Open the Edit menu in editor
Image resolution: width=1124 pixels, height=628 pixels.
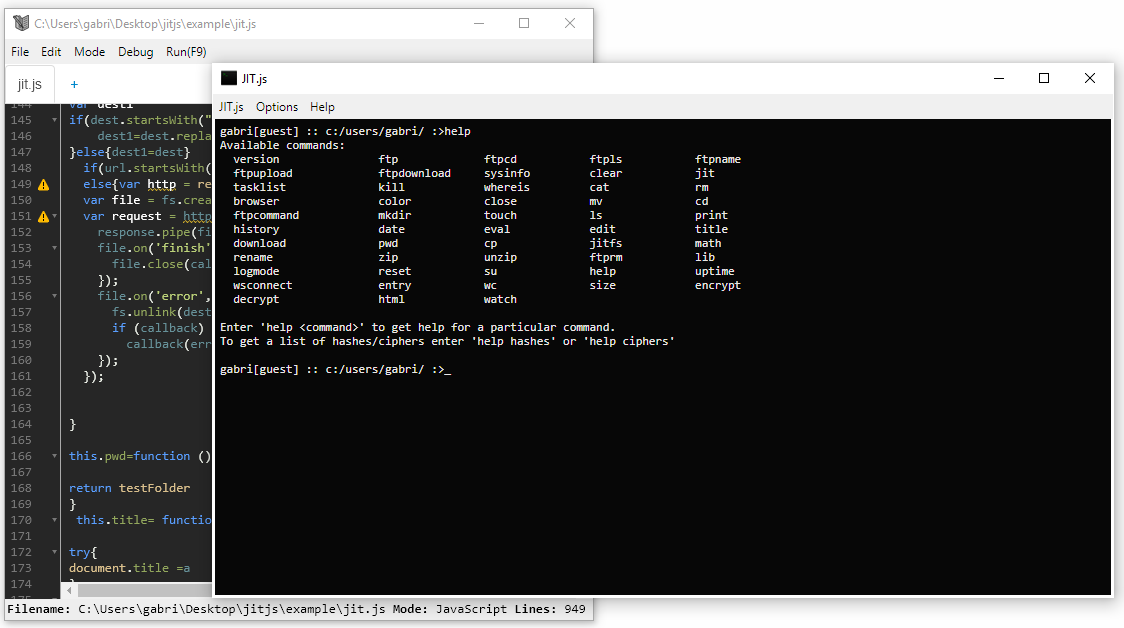coord(51,52)
